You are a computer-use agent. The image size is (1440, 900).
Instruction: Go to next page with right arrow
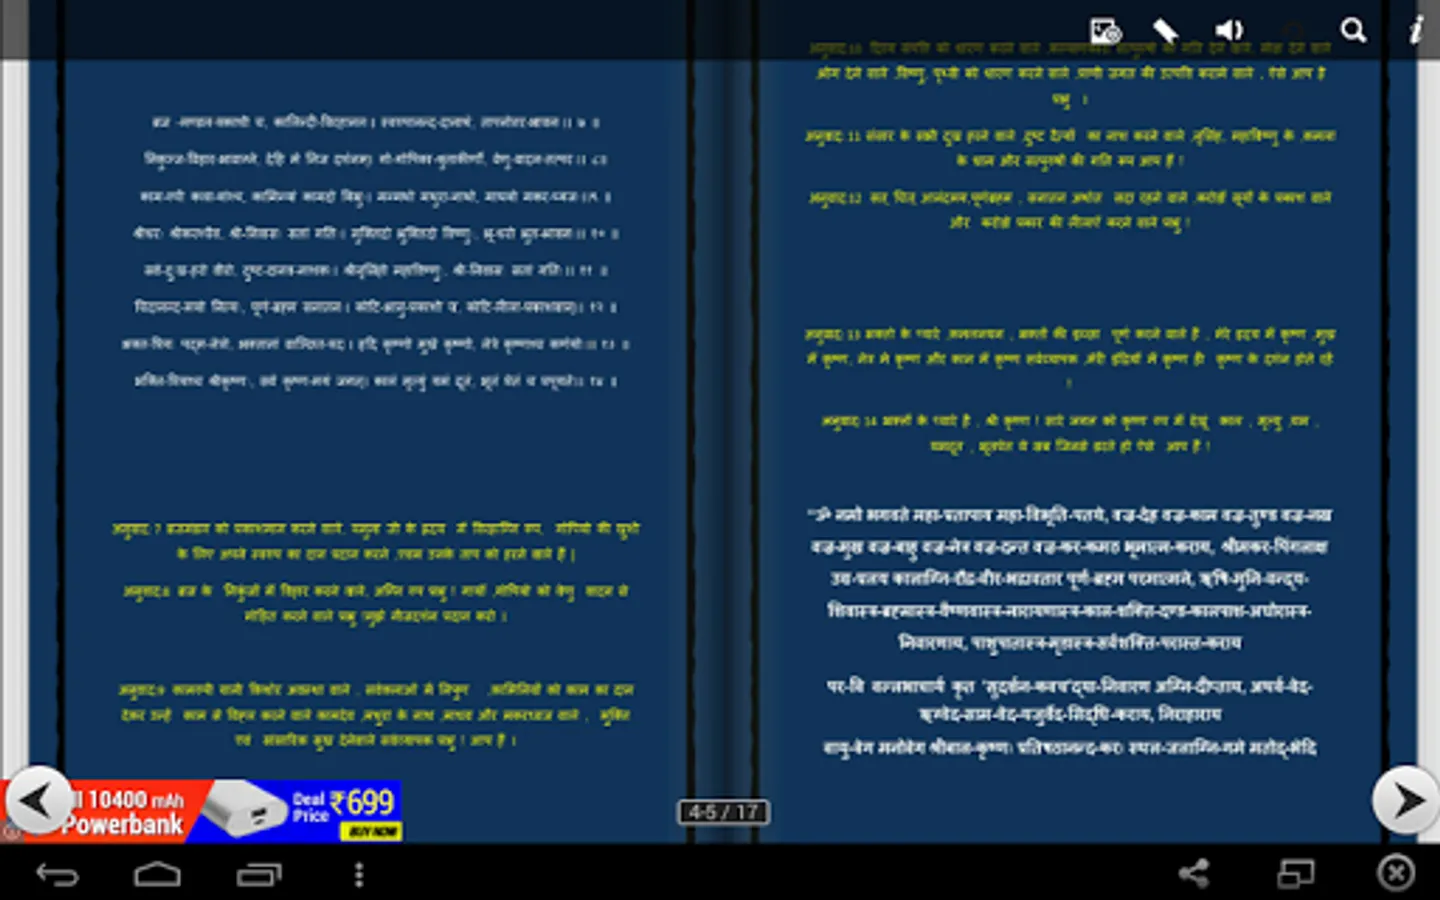click(x=1405, y=800)
